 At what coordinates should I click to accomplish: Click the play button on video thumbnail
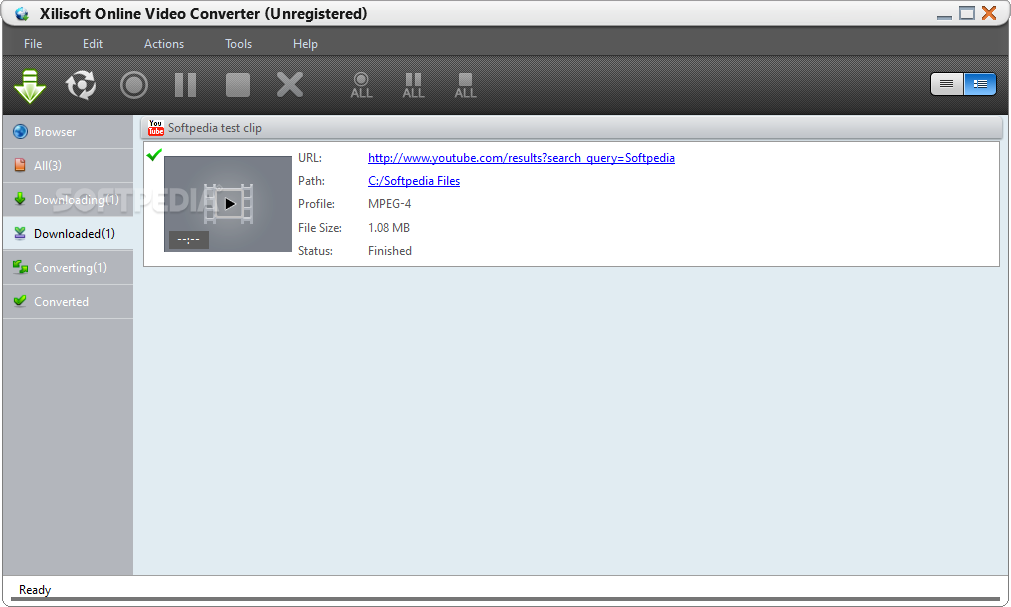230,204
